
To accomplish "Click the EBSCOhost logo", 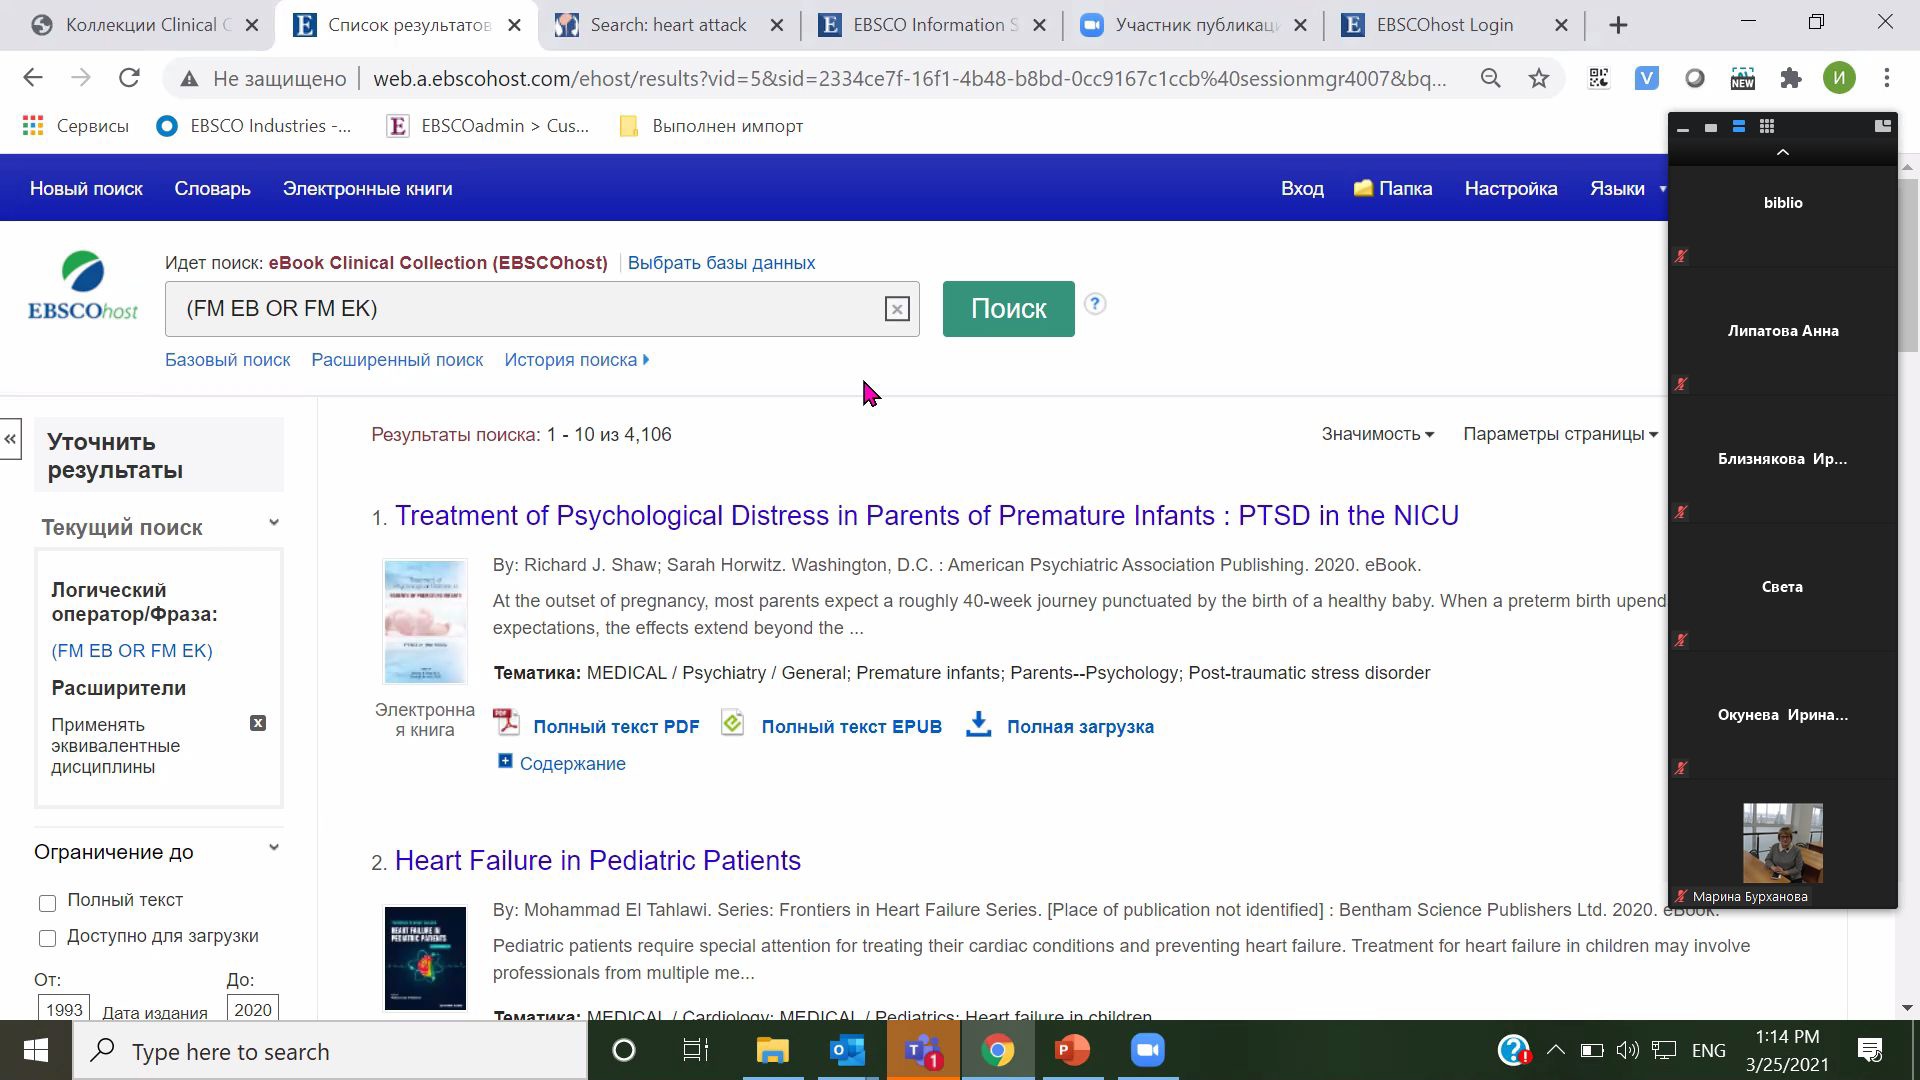I will 83,286.
